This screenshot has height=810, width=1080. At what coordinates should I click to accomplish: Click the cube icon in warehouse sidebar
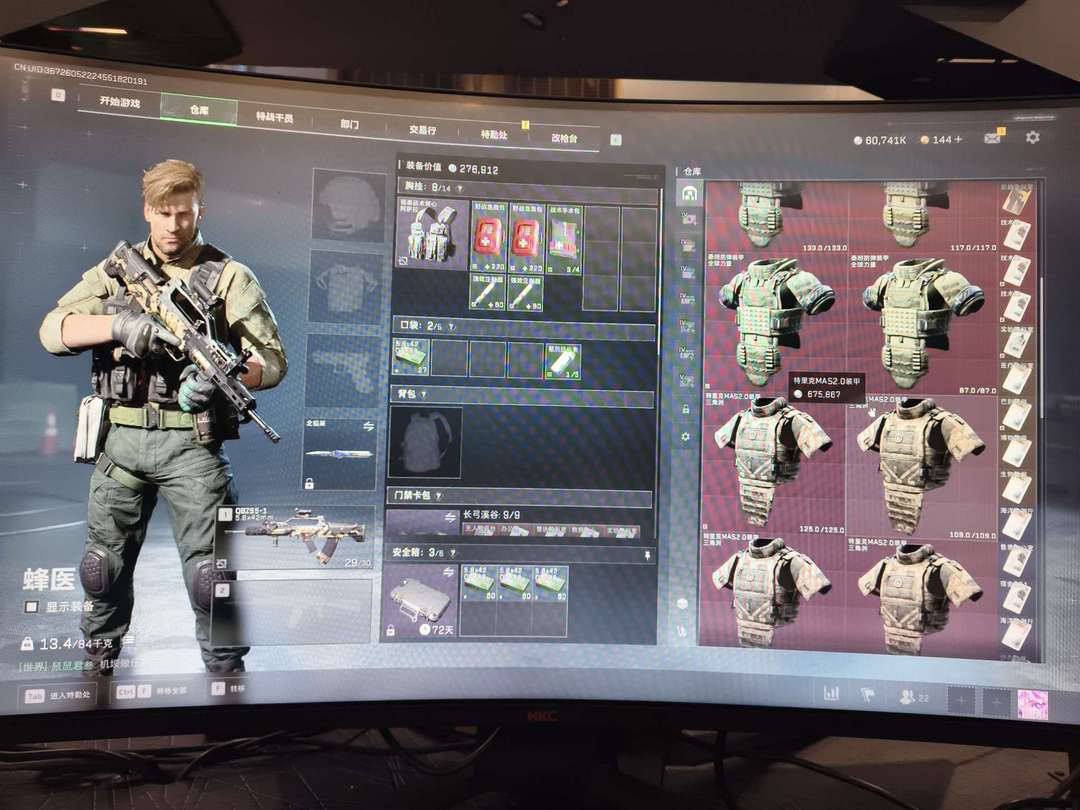click(x=683, y=604)
